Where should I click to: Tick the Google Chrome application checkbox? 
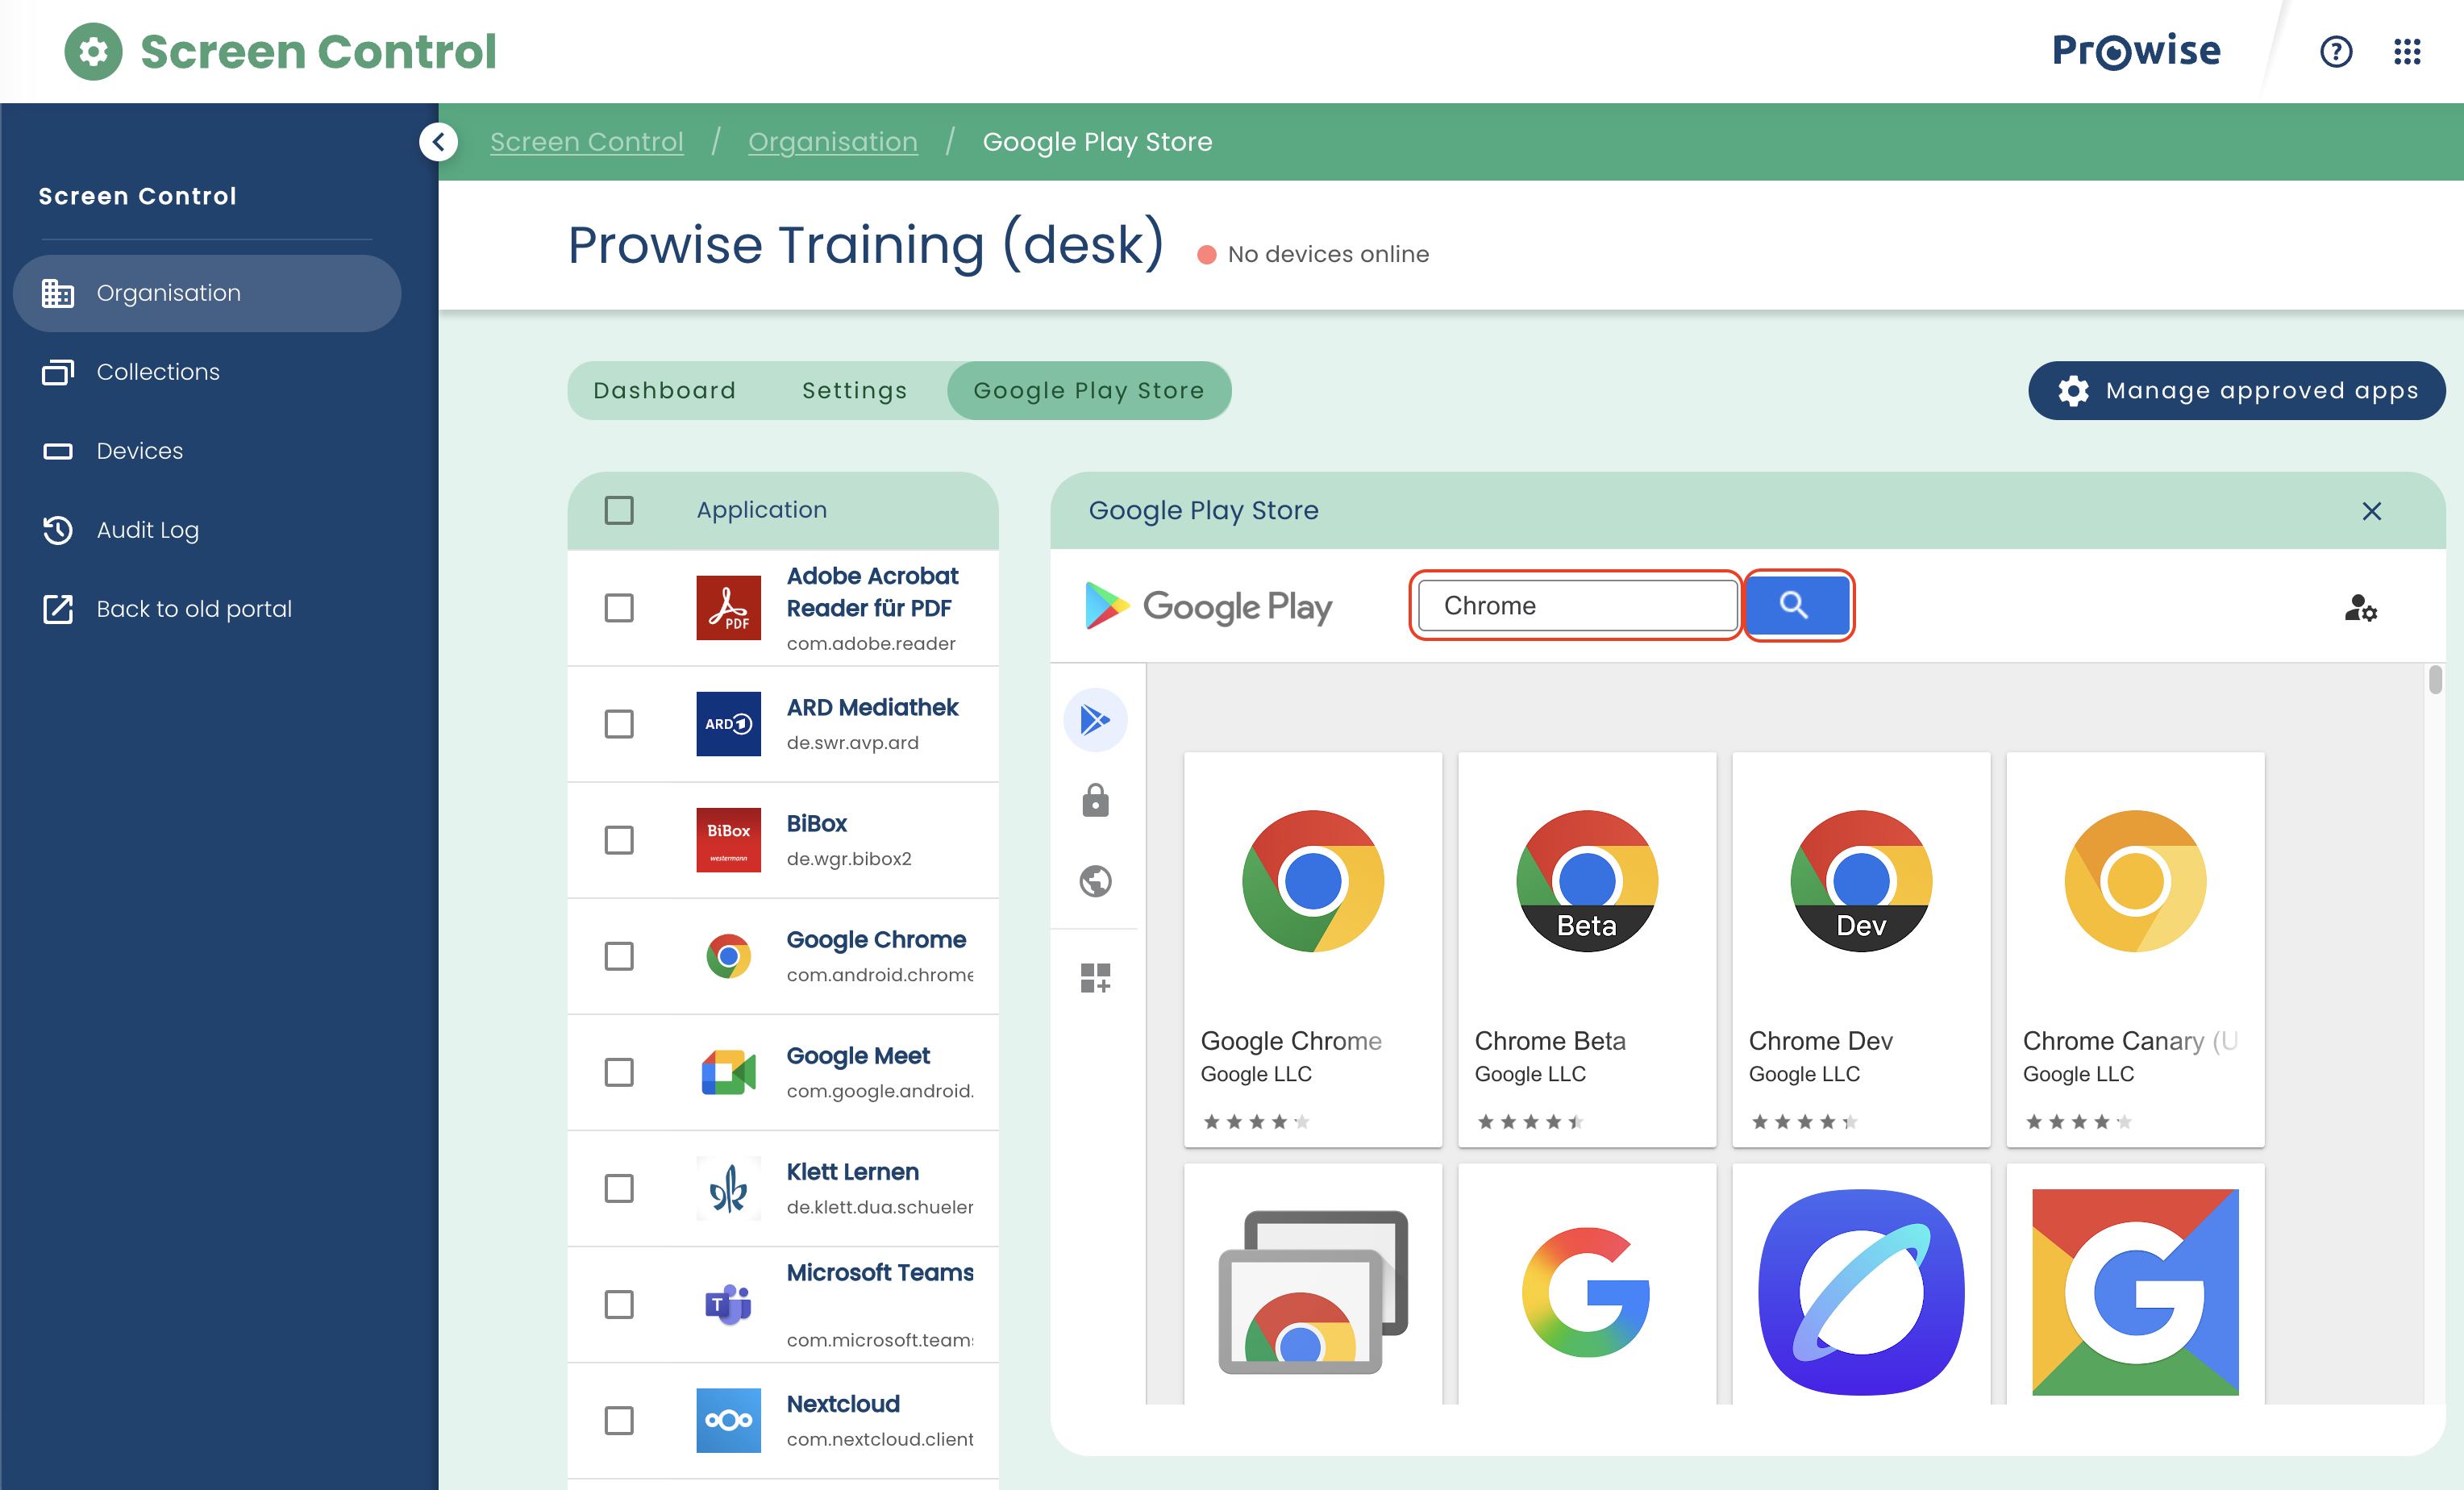pyautogui.click(x=619, y=956)
